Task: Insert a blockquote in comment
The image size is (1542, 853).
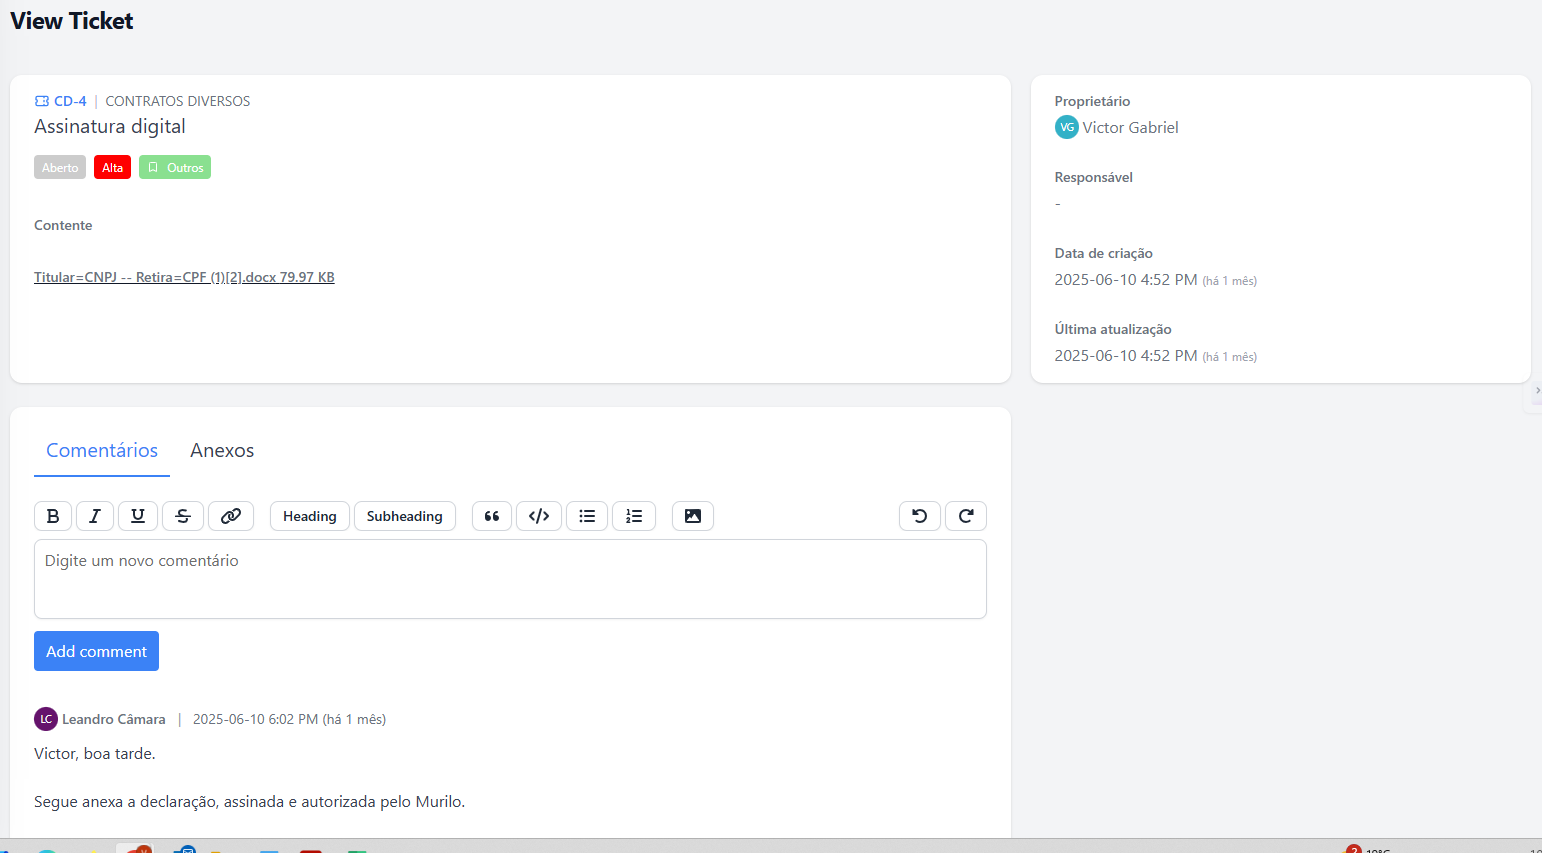Action: [x=492, y=516]
